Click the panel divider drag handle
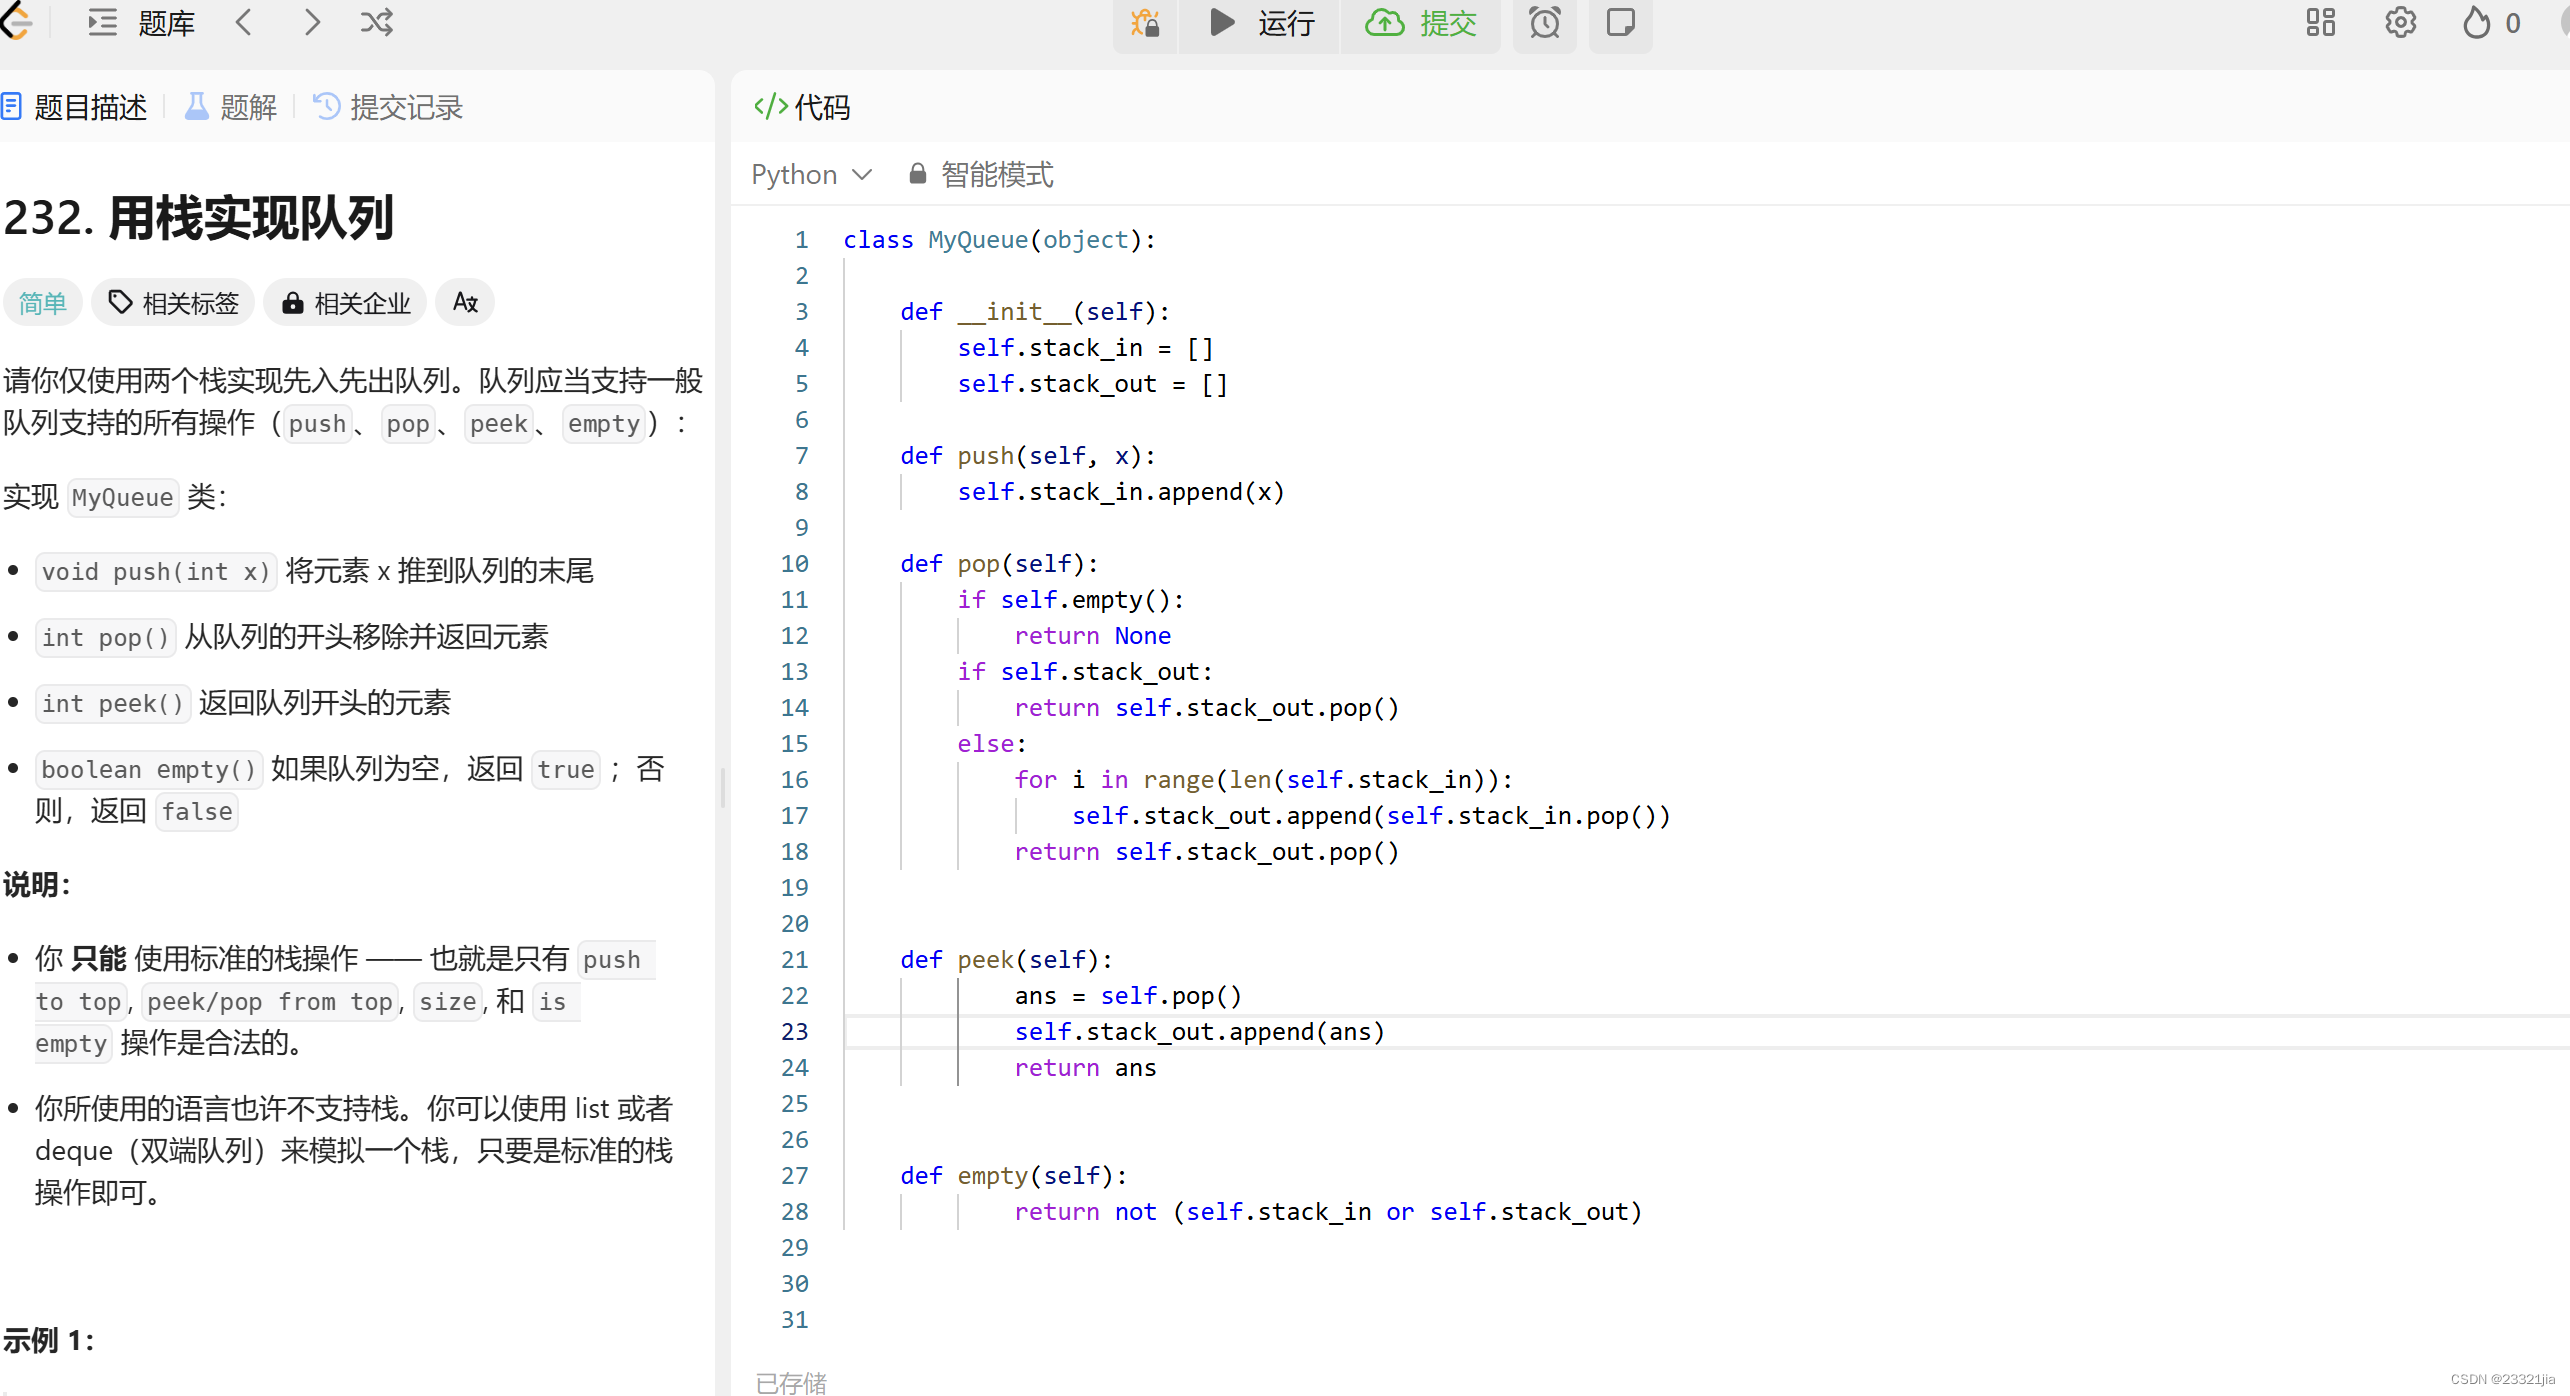 tap(723, 788)
